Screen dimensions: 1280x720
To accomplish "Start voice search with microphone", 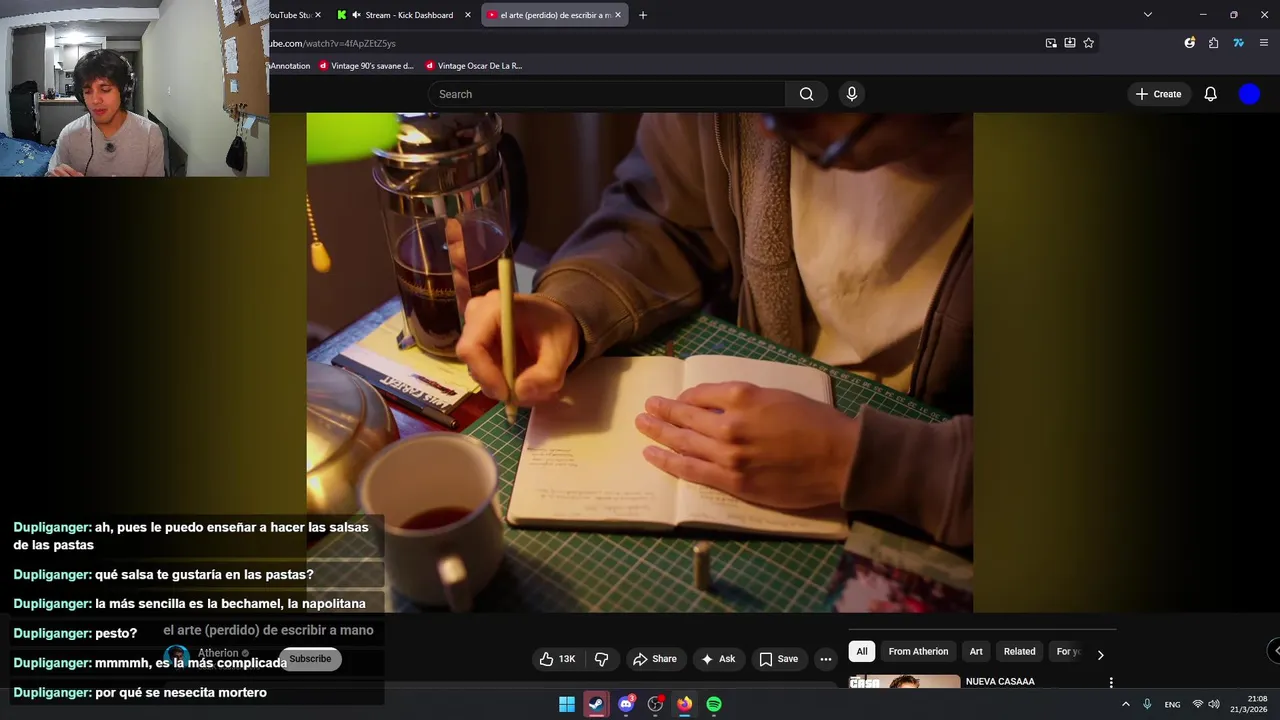I will (x=851, y=94).
